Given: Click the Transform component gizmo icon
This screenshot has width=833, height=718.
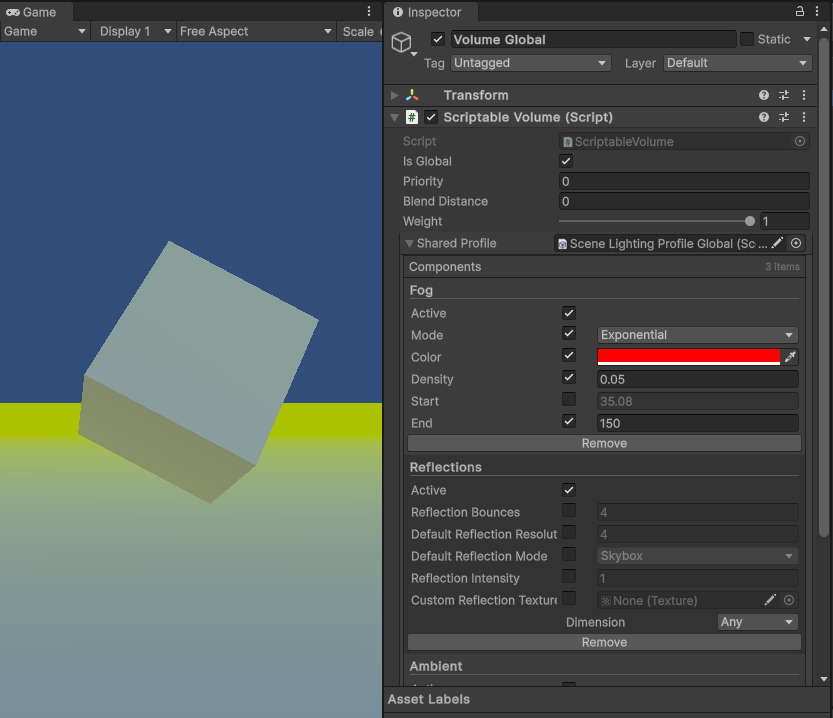Looking at the screenshot, I should (x=414, y=95).
